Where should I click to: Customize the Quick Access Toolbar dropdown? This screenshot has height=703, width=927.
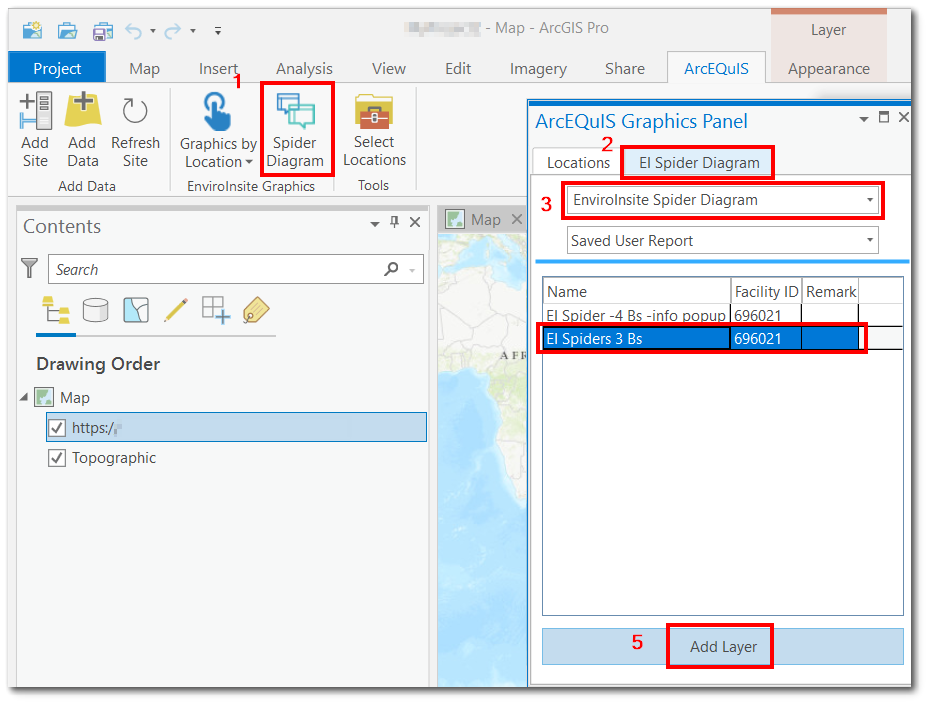(x=218, y=31)
